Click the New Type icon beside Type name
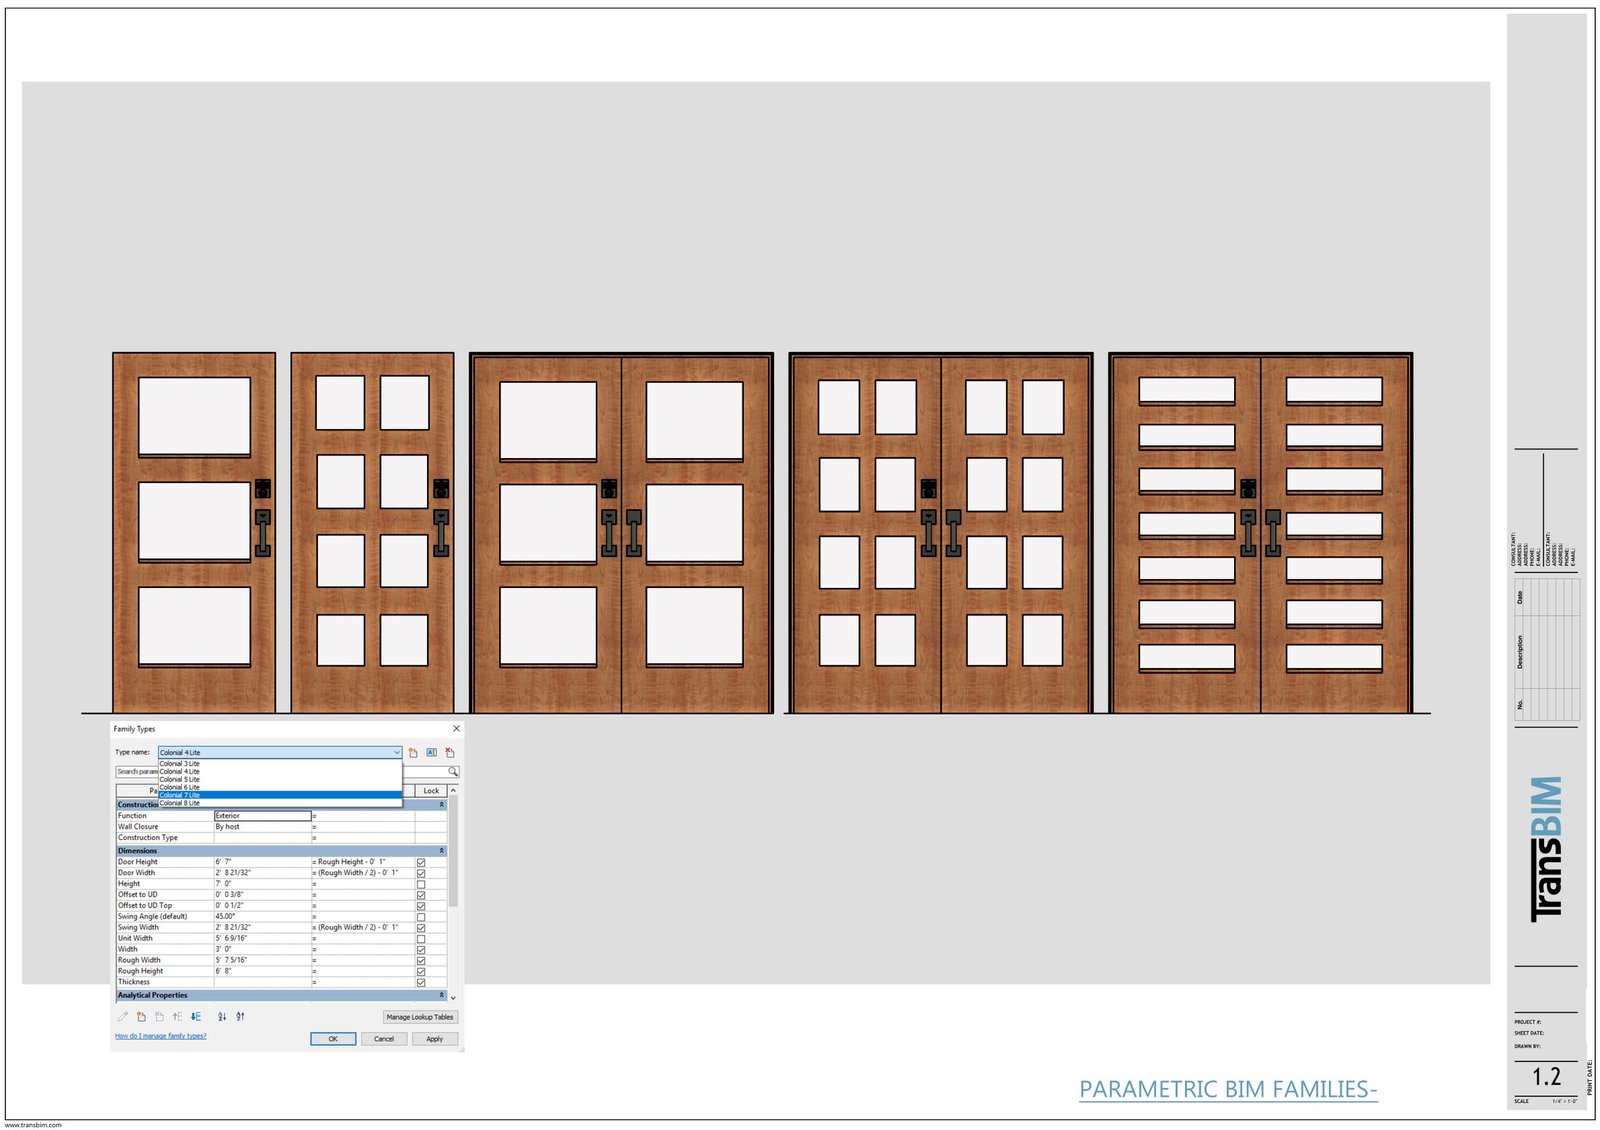This screenshot has width=1600, height=1130. click(x=413, y=752)
